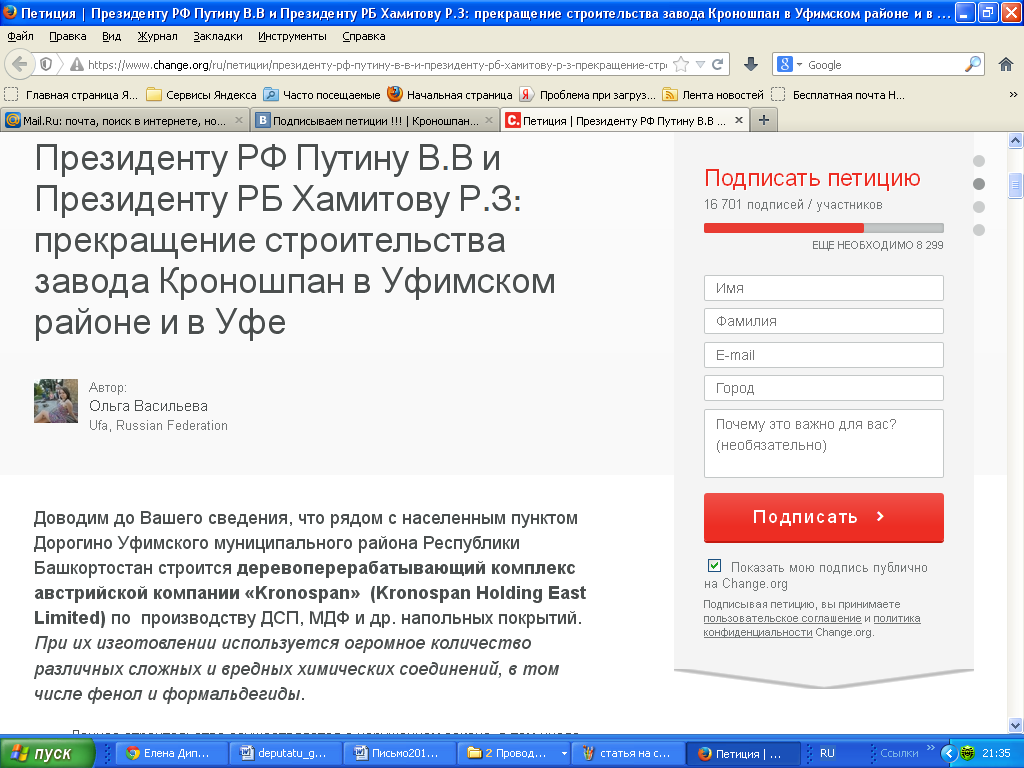Open пользовательское соглашение link

782,618
